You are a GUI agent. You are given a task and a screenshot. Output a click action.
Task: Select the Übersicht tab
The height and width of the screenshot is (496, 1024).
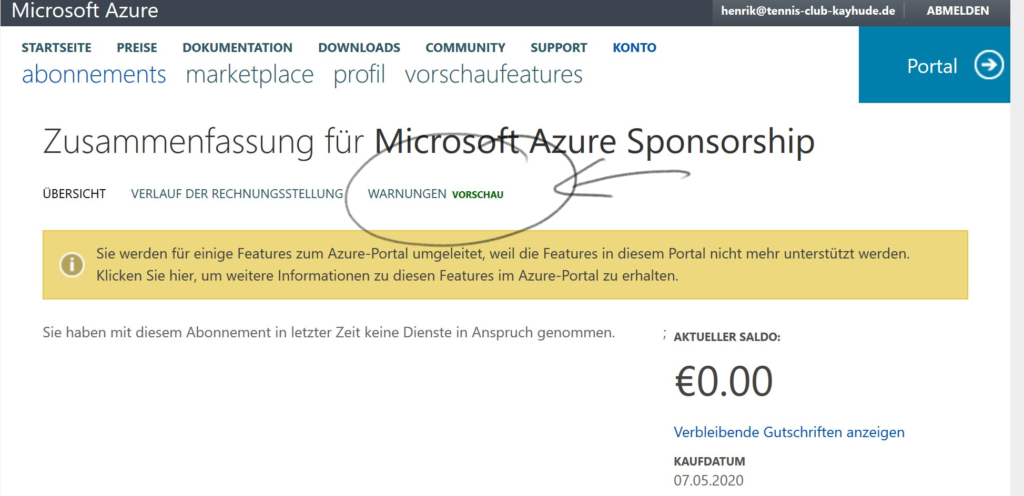[74, 194]
